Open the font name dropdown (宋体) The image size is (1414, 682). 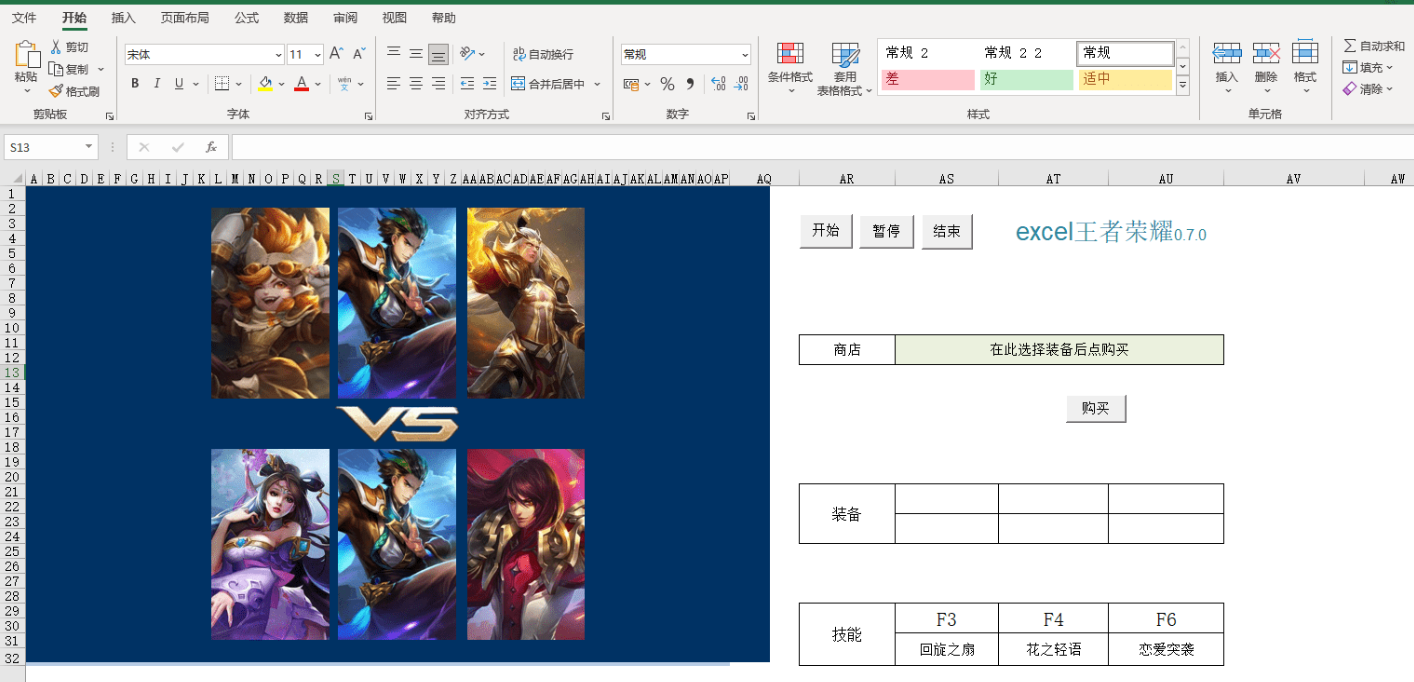278,55
